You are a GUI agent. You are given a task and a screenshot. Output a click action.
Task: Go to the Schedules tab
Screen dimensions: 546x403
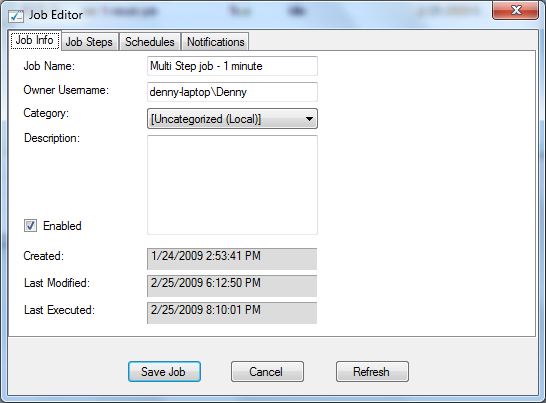(150, 42)
